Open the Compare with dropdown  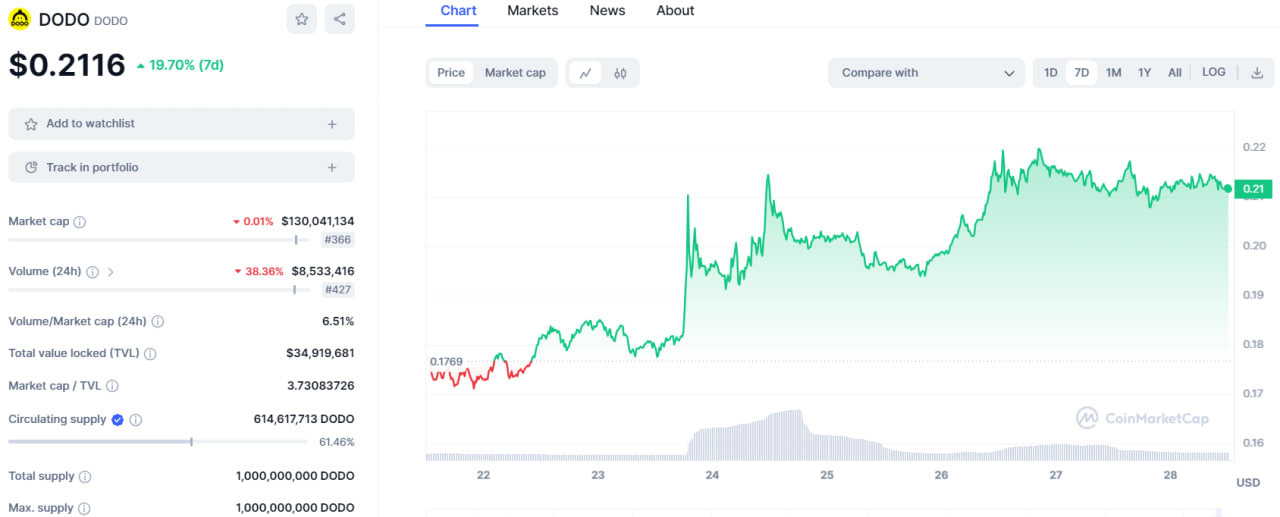pyautogui.click(x=926, y=73)
